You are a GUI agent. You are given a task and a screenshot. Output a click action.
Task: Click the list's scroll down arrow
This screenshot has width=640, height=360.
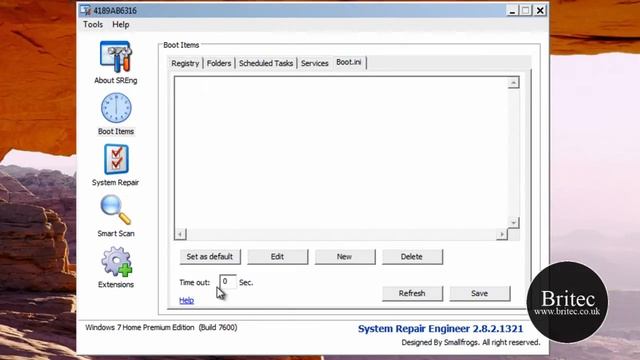[x=513, y=222]
